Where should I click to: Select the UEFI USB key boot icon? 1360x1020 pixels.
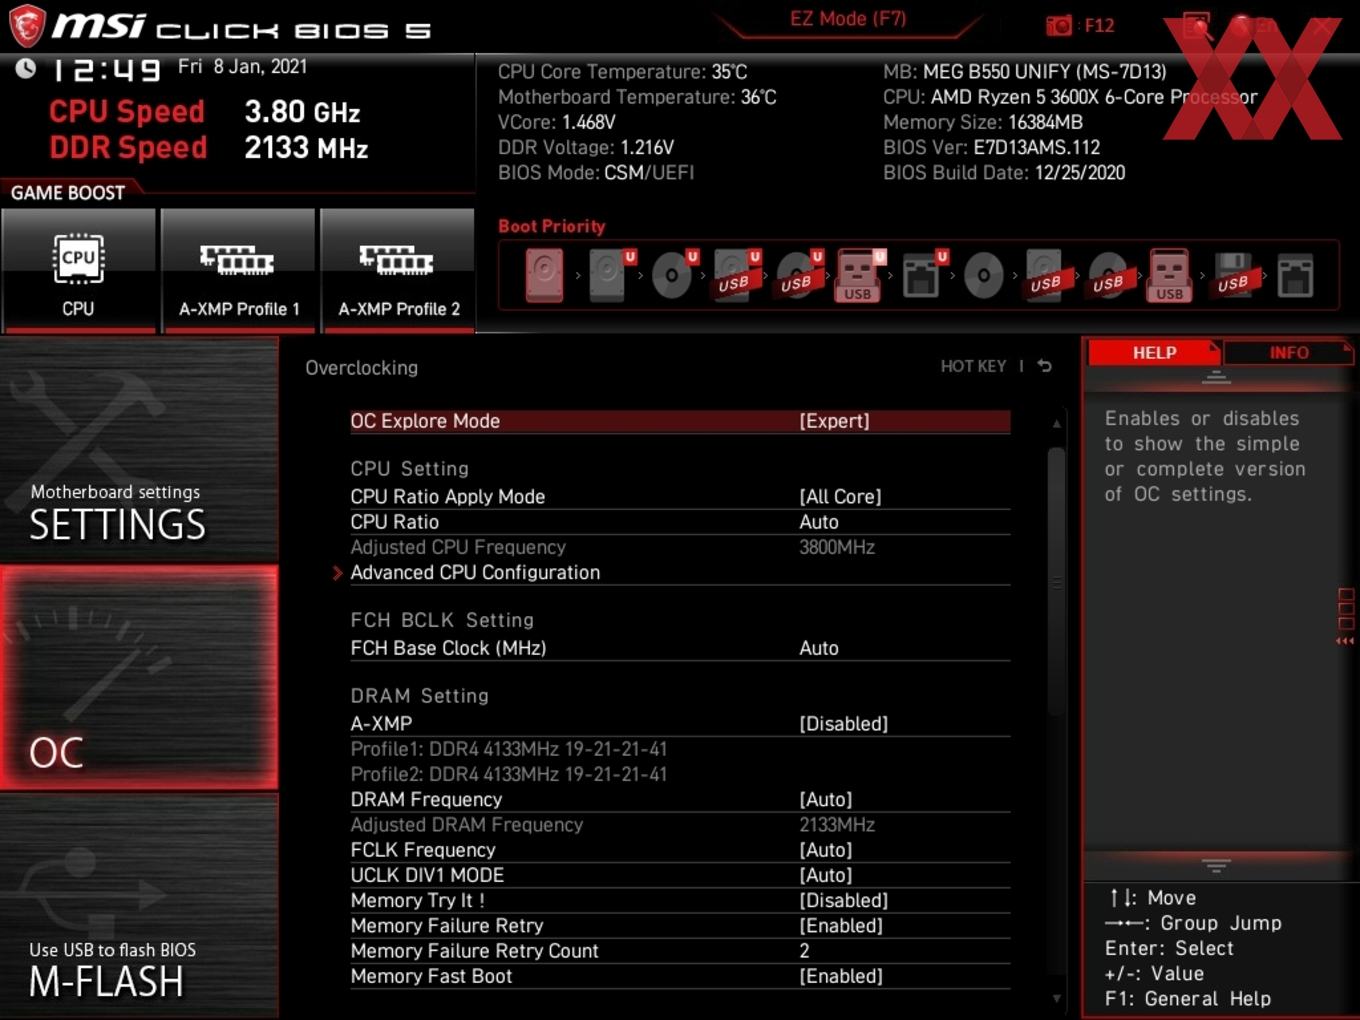(859, 275)
